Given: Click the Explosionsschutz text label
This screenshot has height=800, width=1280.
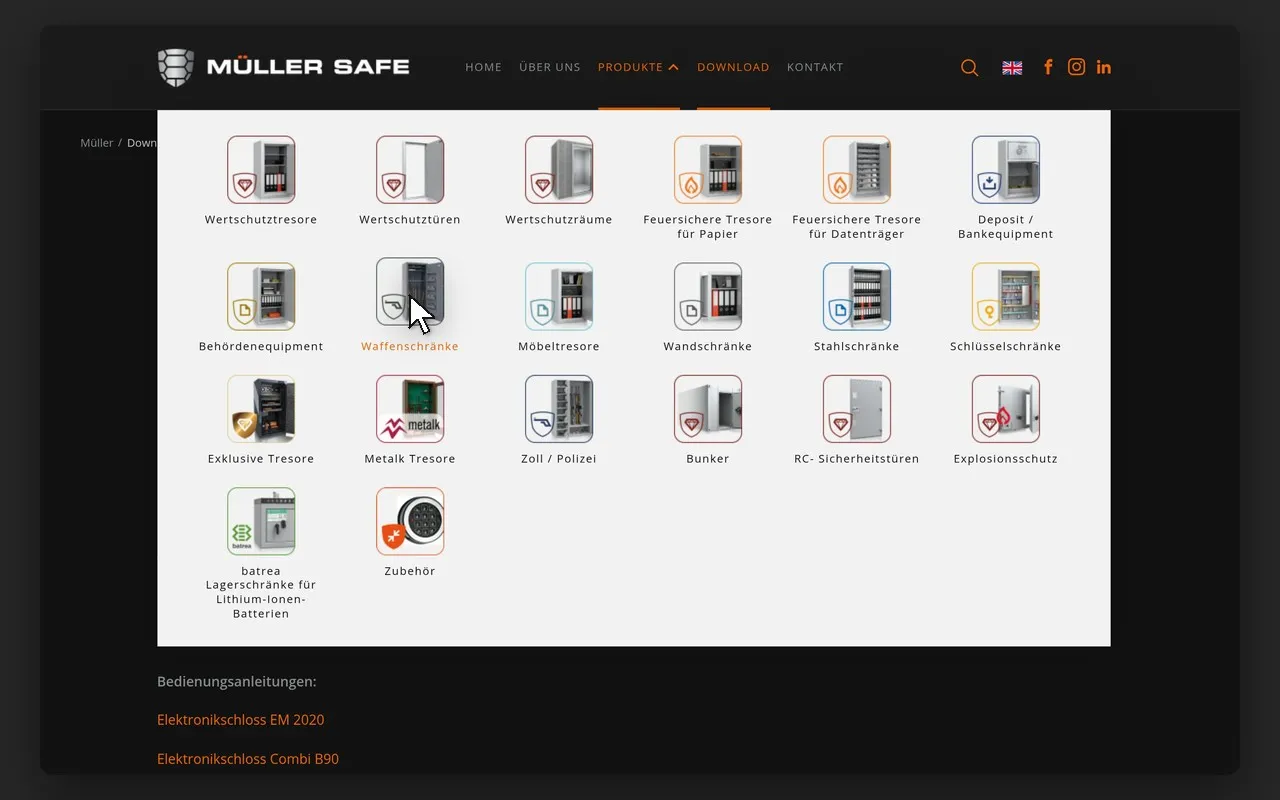Looking at the screenshot, I should [1006, 459].
